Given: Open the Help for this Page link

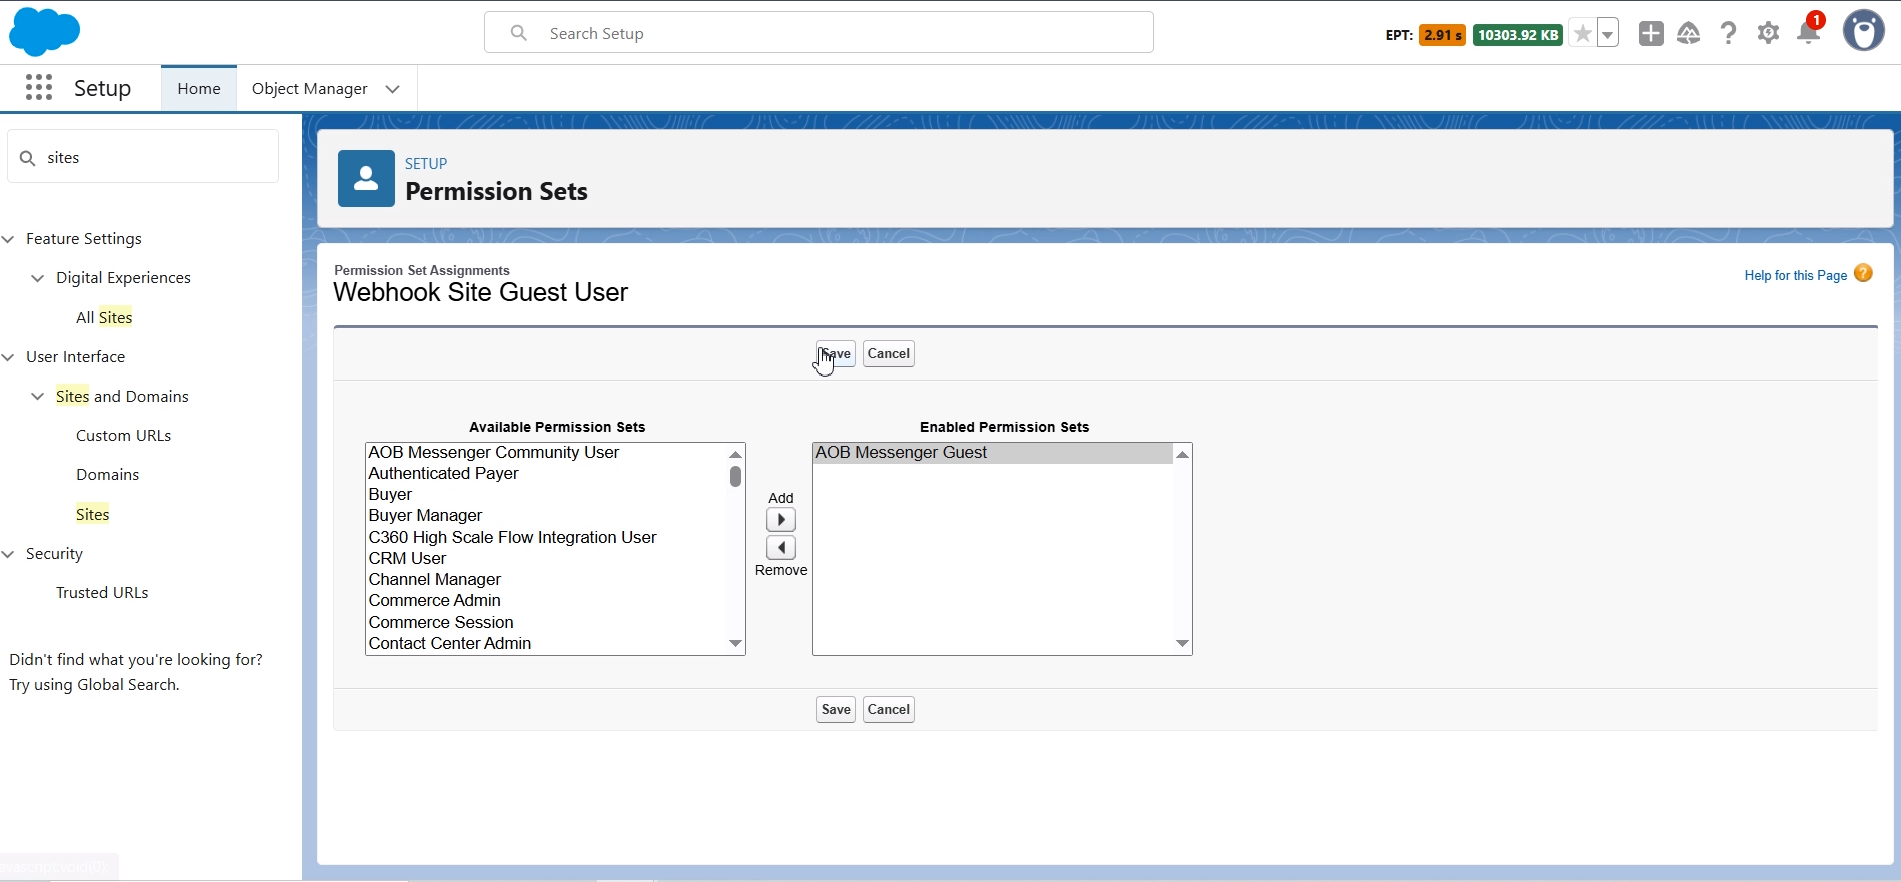Looking at the screenshot, I should tap(1795, 275).
